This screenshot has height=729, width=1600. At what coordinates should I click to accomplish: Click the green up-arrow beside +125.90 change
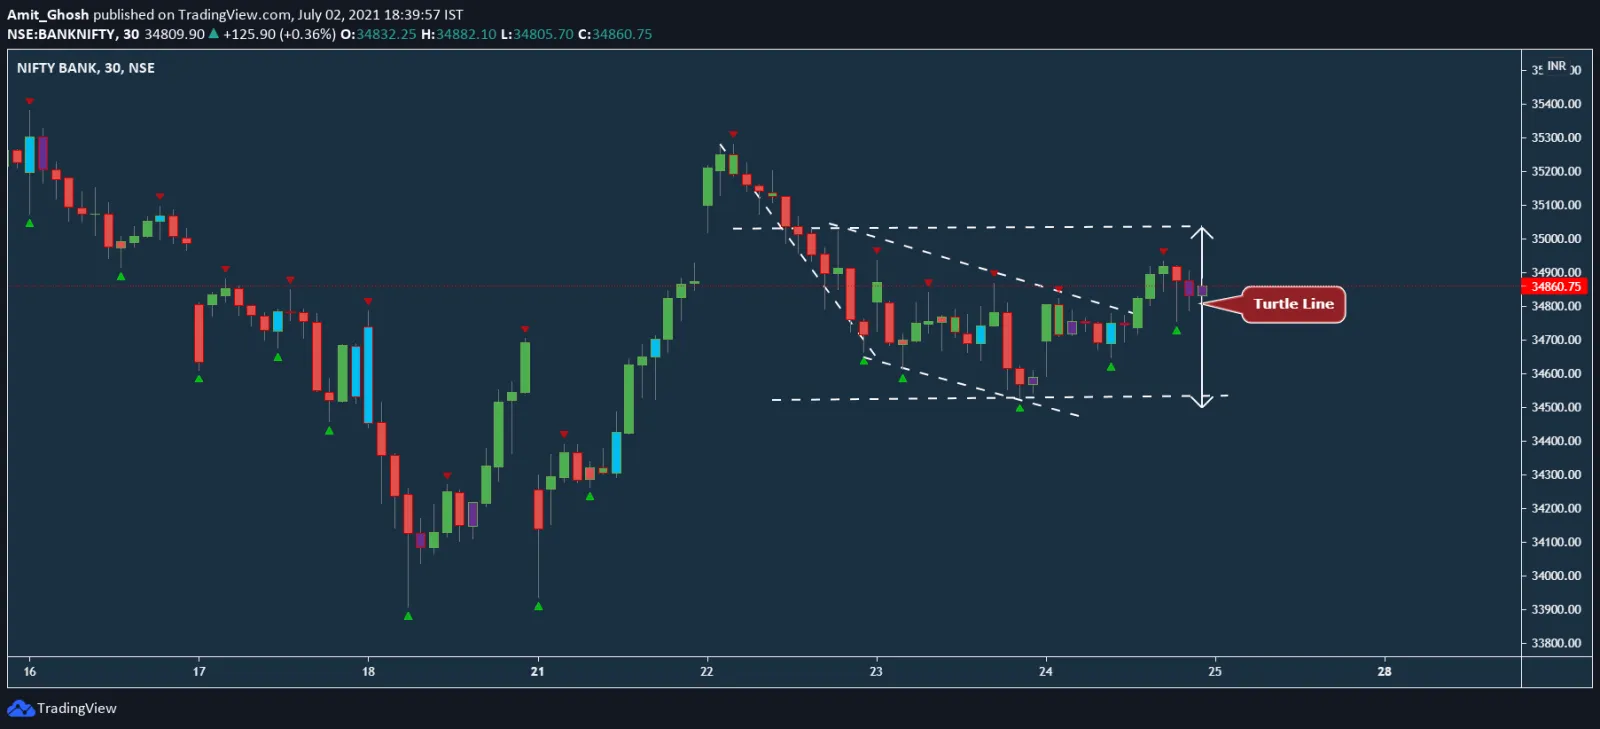click(x=213, y=34)
